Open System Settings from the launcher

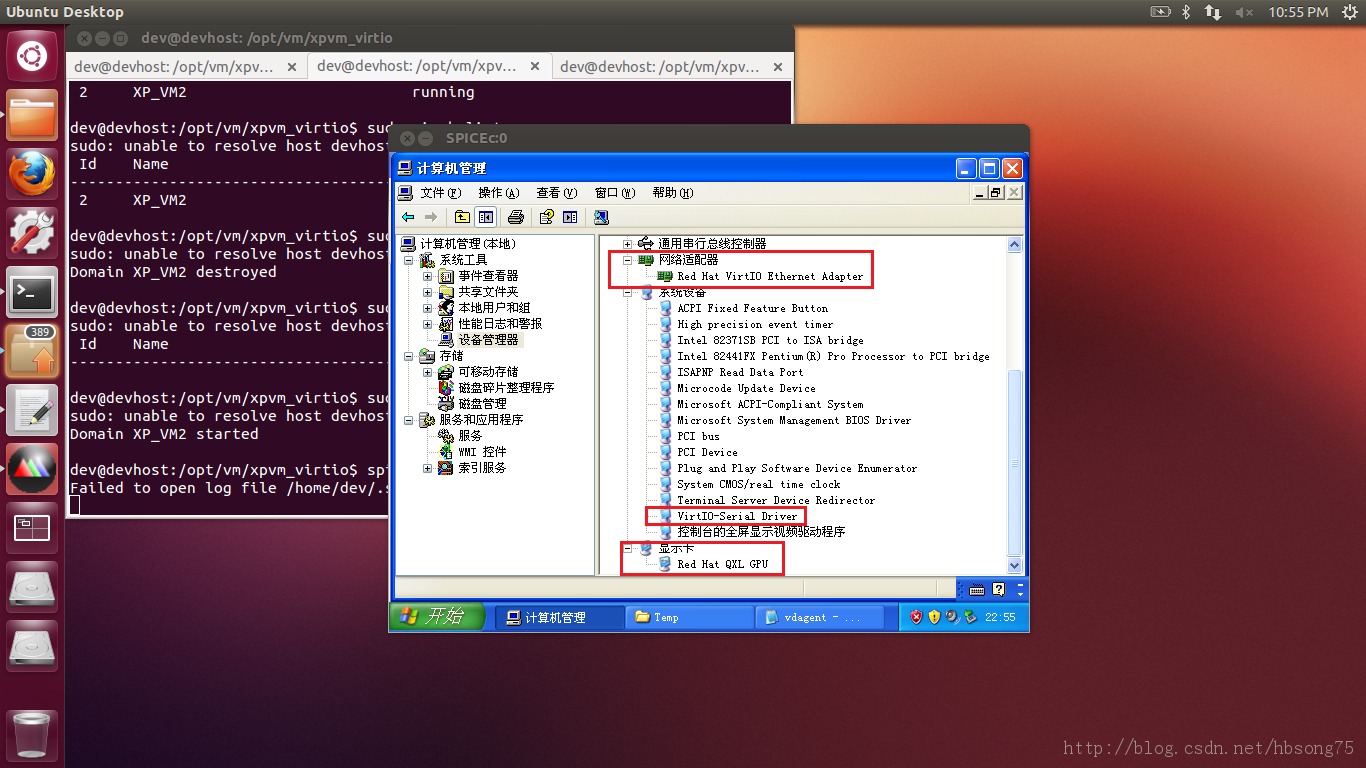pos(32,233)
